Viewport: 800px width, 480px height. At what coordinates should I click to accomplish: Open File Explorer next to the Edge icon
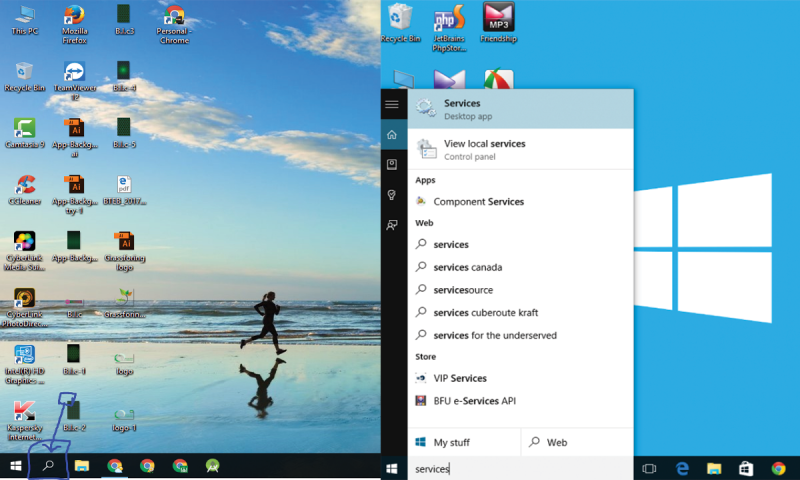(714, 468)
